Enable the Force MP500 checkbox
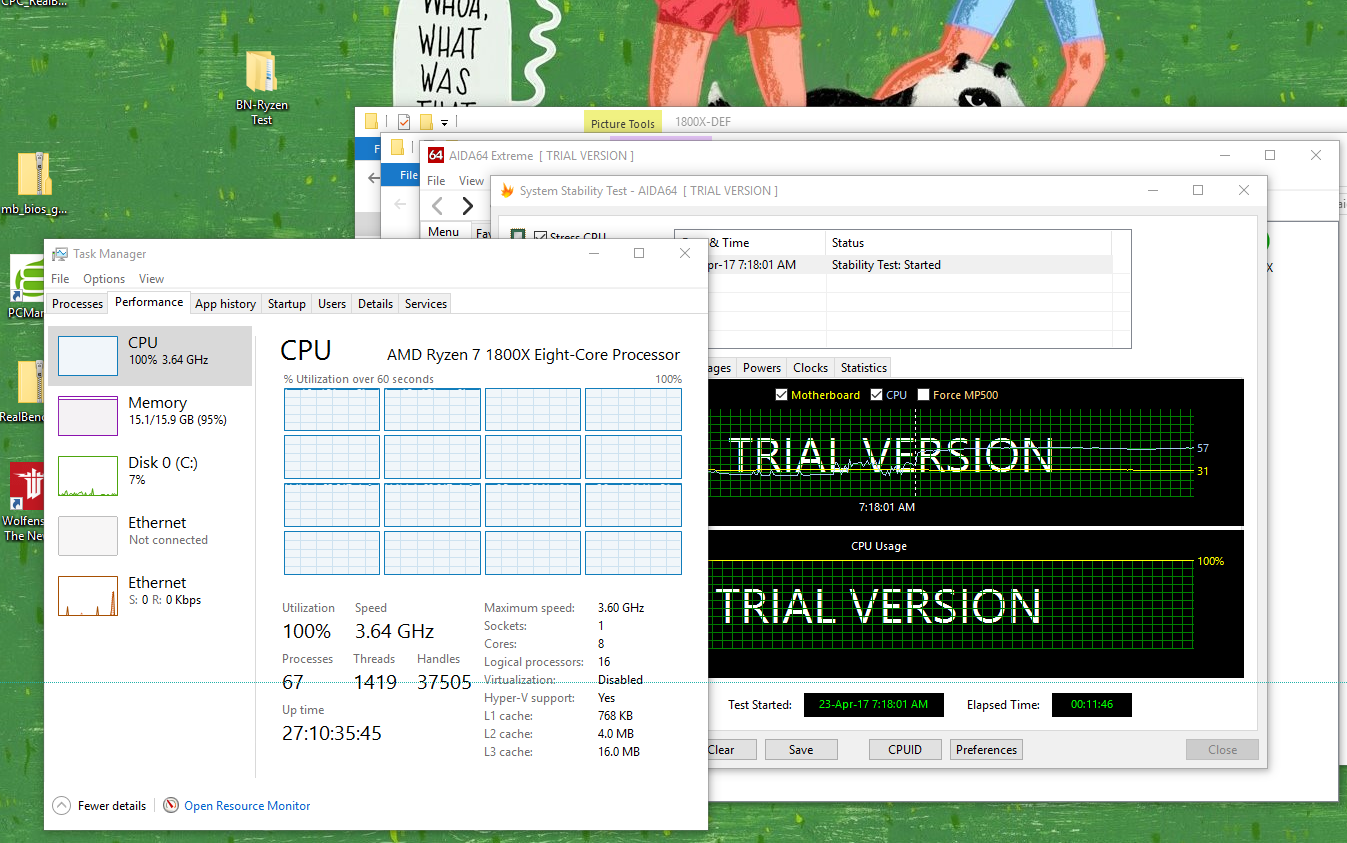The width and height of the screenshot is (1347, 843). point(923,395)
